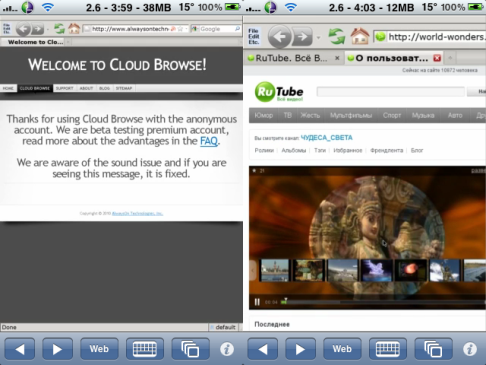This screenshot has height=365, width=486.
Task: Click the alwaysontechnologies URL address field
Action: [x=130, y=29]
